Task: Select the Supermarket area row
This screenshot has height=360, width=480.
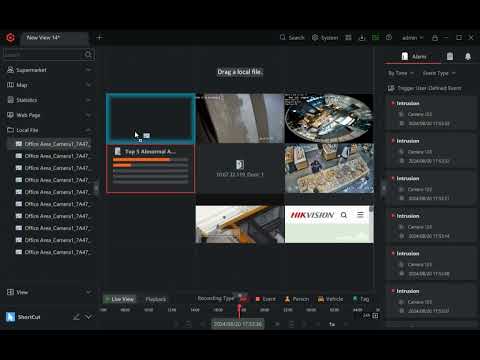Action: [49, 70]
